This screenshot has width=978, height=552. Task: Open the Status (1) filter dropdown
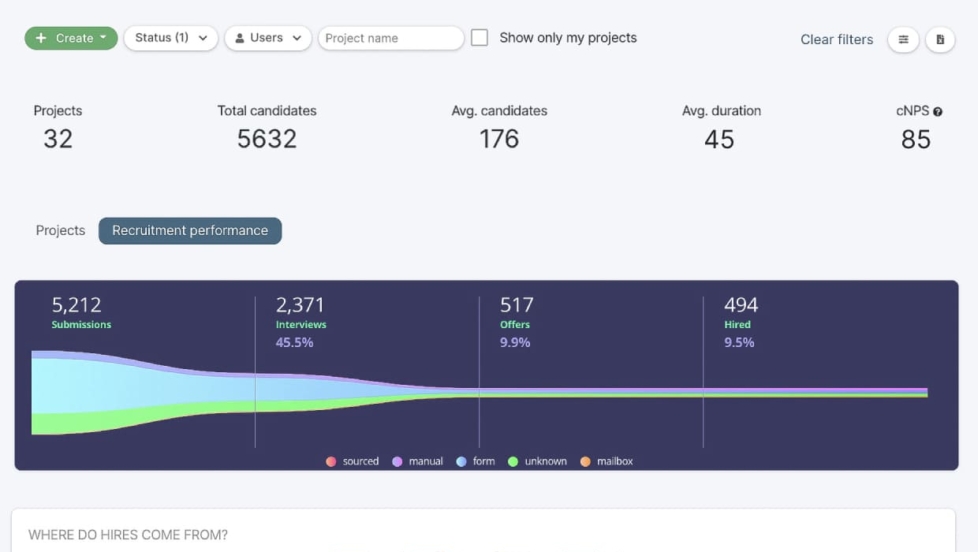[171, 38]
